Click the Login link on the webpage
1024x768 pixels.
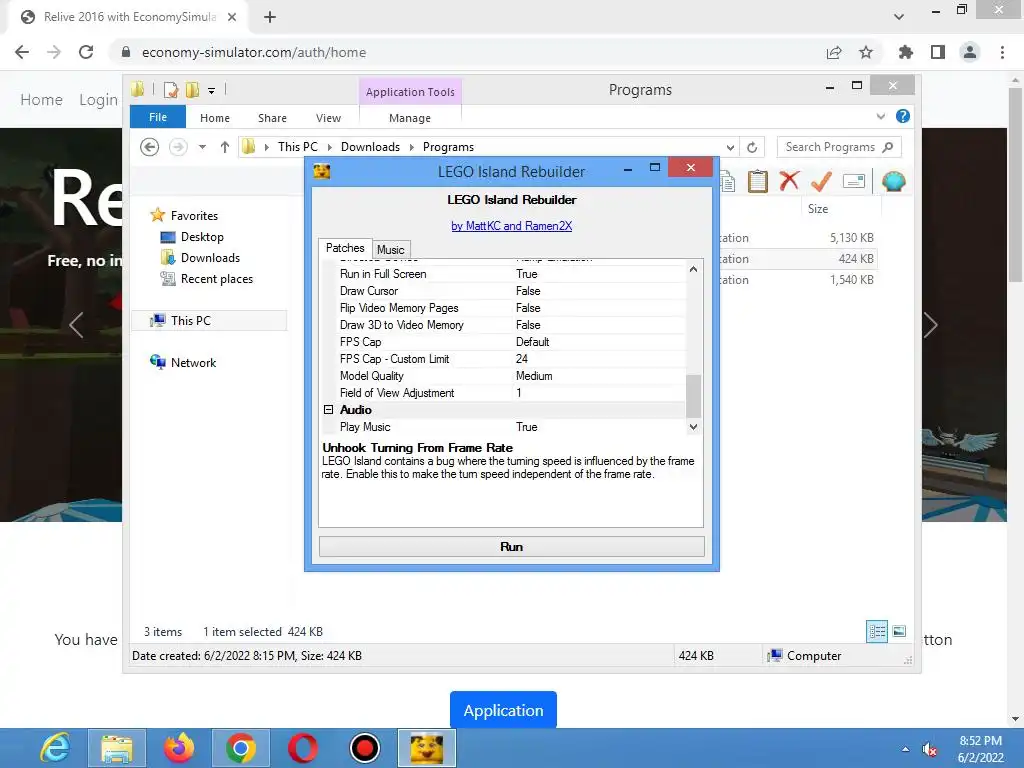(99, 100)
